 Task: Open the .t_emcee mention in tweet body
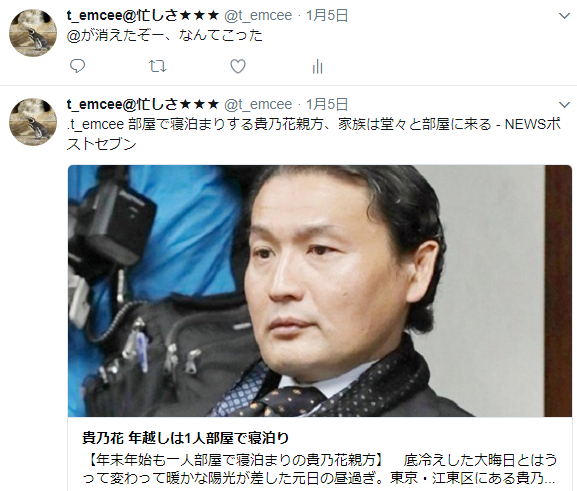[x=95, y=124]
